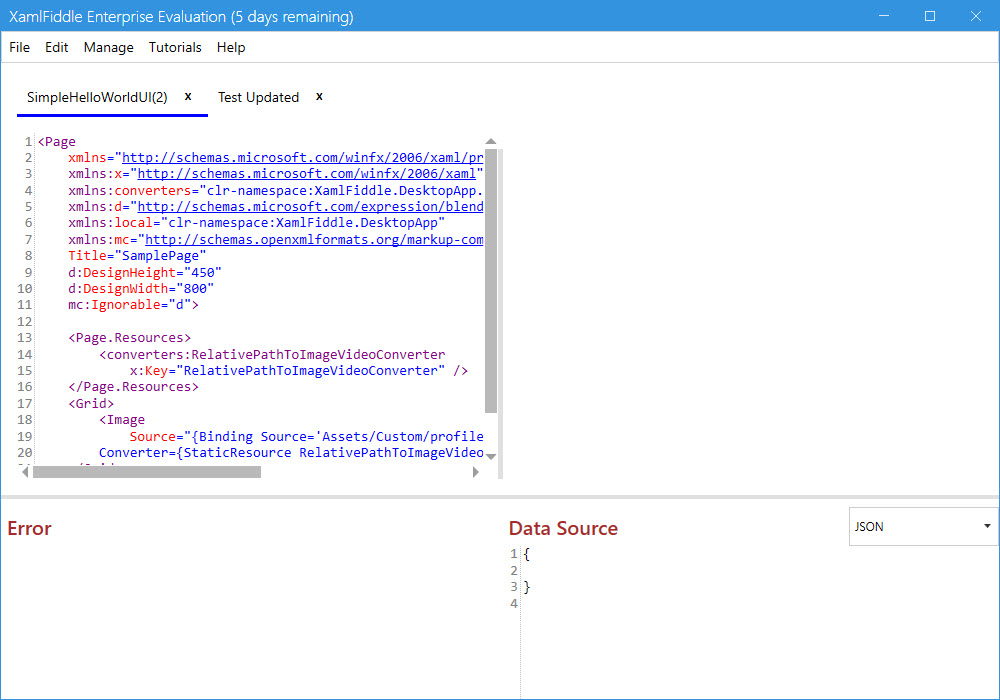1000x700 pixels.
Task: Click the scroll up arrow in code editor
Action: pyautogui.click(x=490, y=142)
